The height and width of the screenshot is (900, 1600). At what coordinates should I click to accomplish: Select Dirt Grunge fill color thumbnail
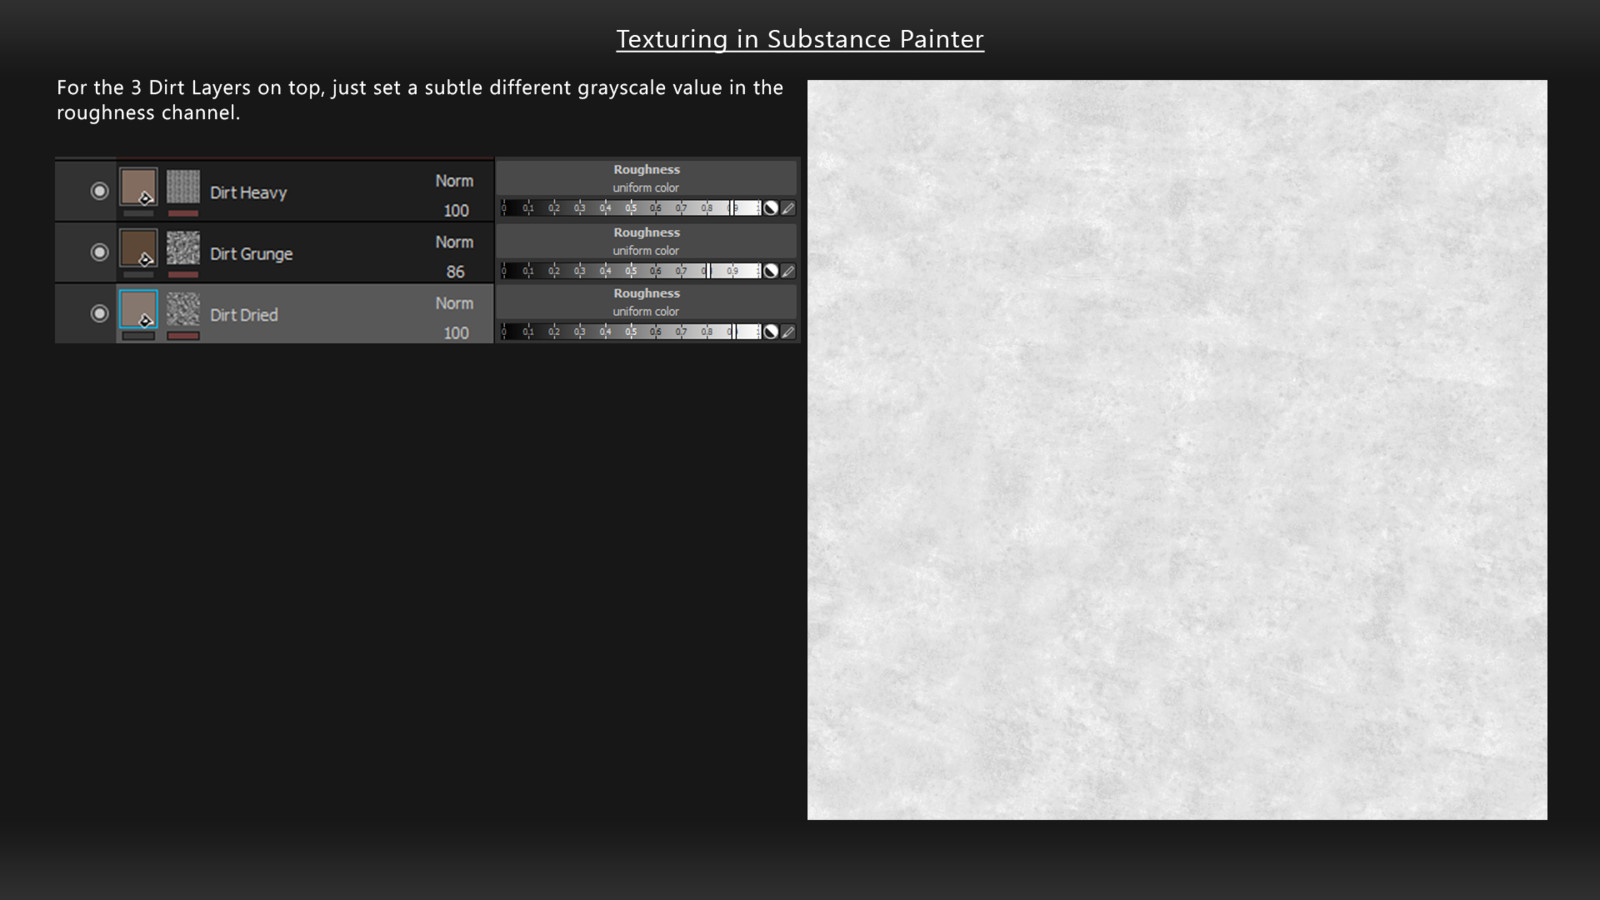point(138,248)
